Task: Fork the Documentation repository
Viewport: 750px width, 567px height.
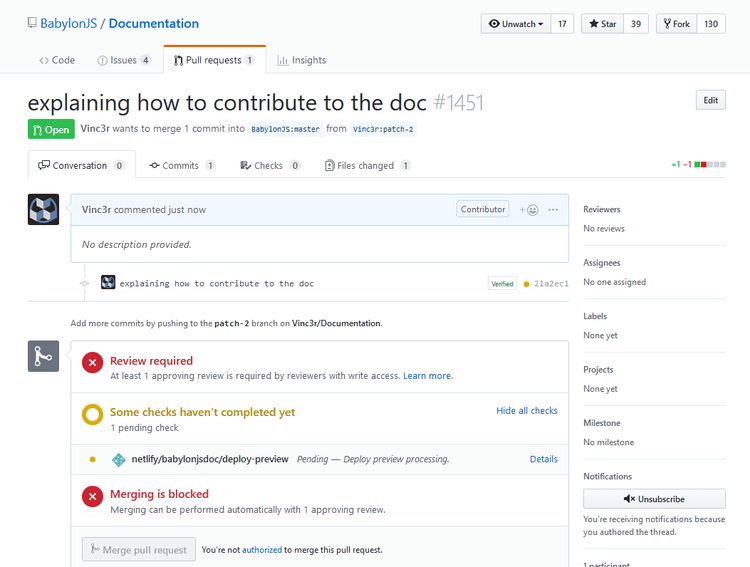Action: pyautogui.click(x=676, y=24)
